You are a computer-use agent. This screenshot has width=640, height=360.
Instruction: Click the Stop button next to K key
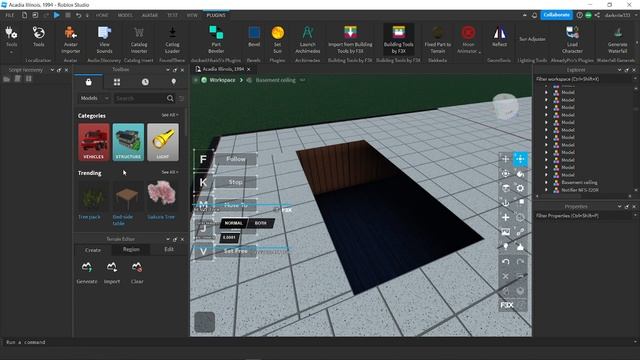pyautogui.click(x=236, y=182)
